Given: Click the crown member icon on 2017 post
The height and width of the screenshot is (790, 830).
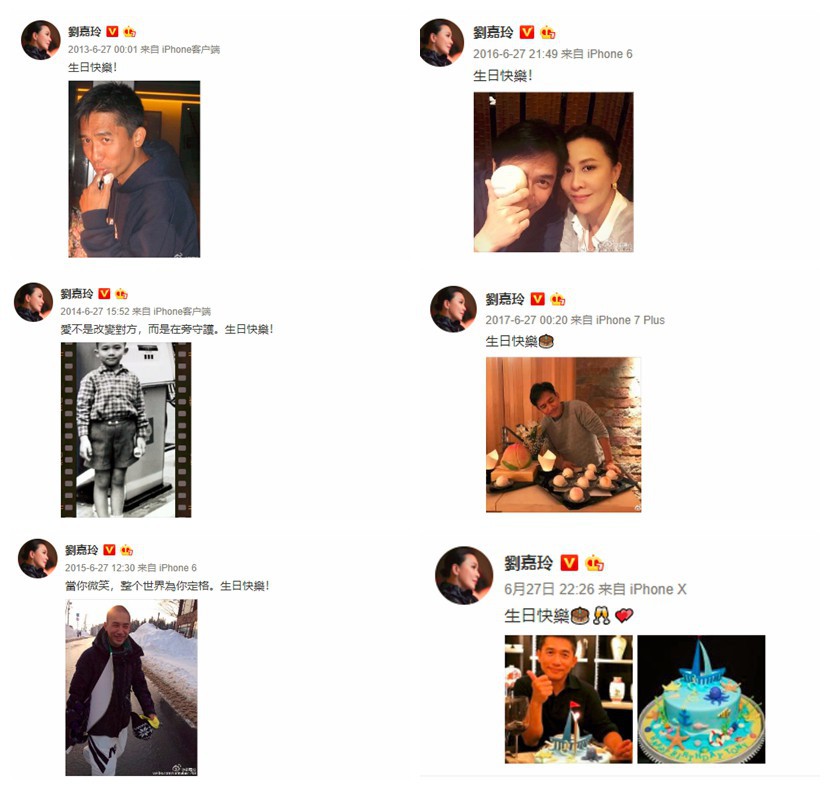Looking at the screenshot, I should tap(557, 299).
